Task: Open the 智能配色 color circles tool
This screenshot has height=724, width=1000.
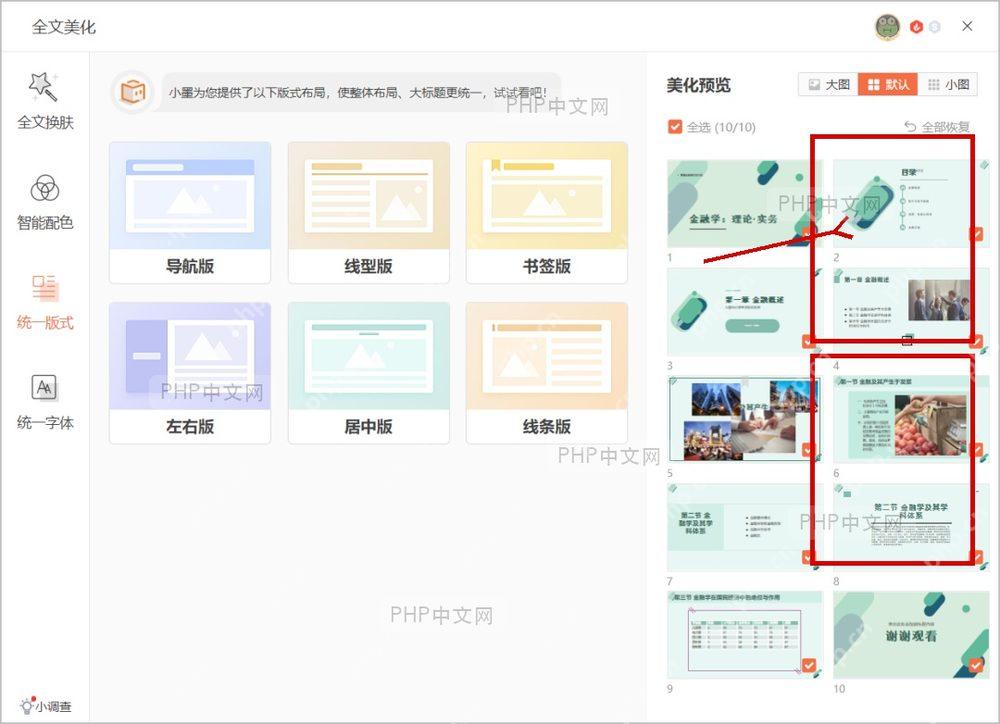Action: pos(45,202)
